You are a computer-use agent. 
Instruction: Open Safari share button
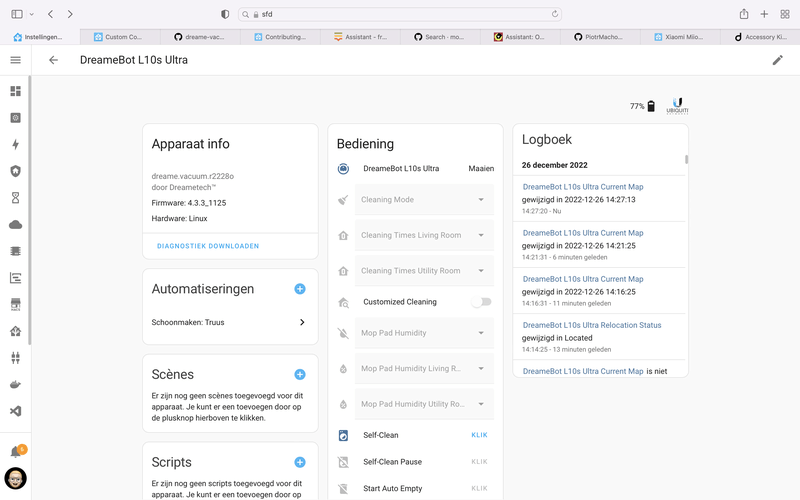click(x=744, y=14)
